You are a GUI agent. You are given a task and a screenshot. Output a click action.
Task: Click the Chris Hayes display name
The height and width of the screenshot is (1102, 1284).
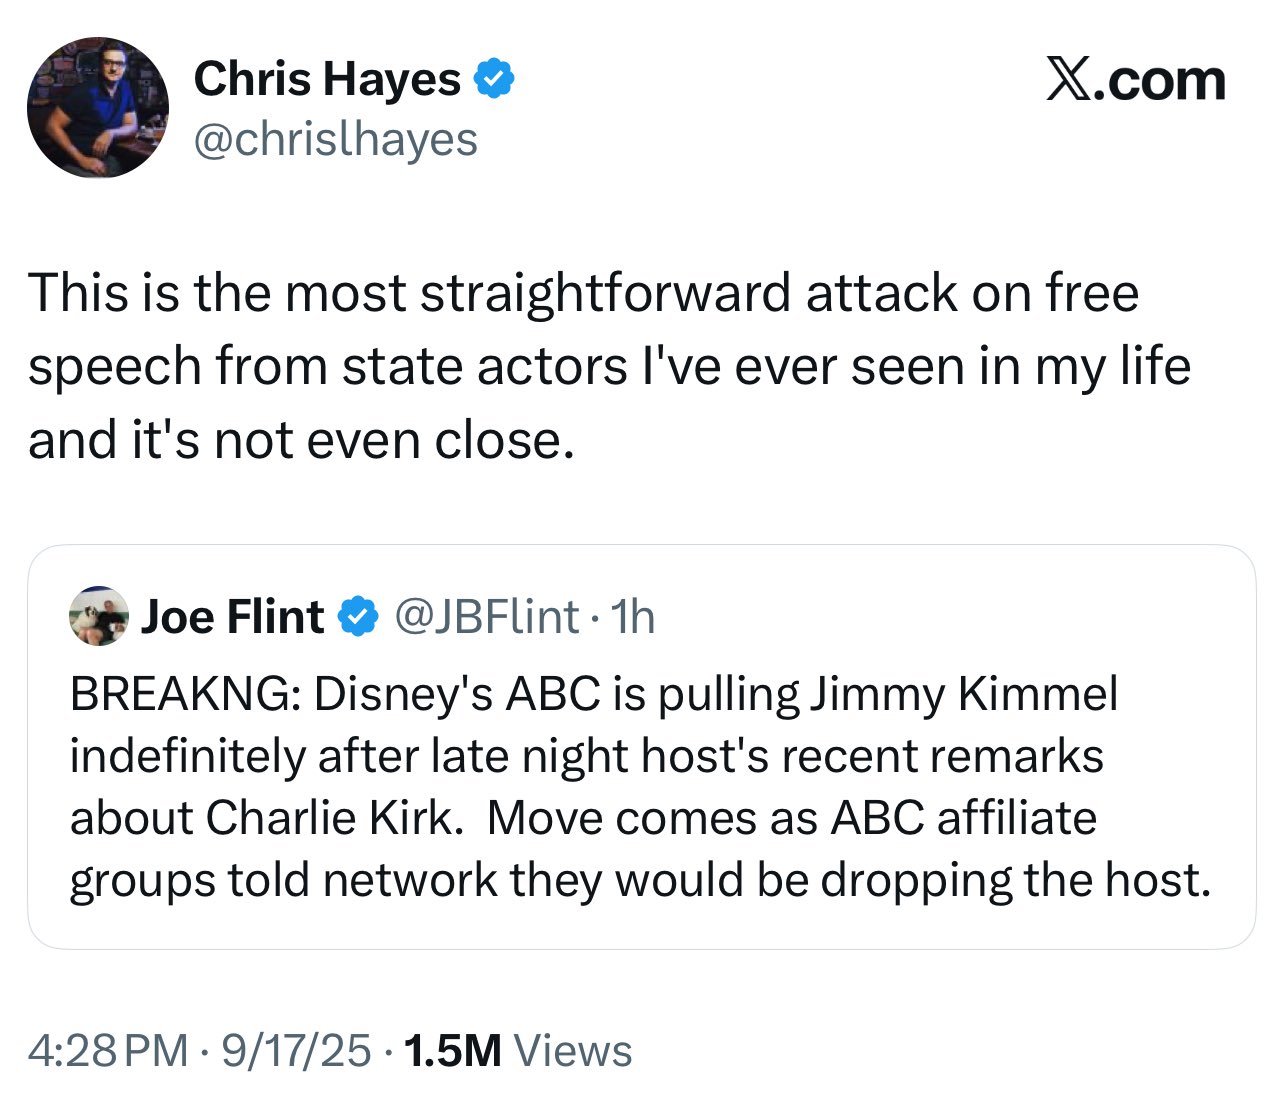[327, 79]
